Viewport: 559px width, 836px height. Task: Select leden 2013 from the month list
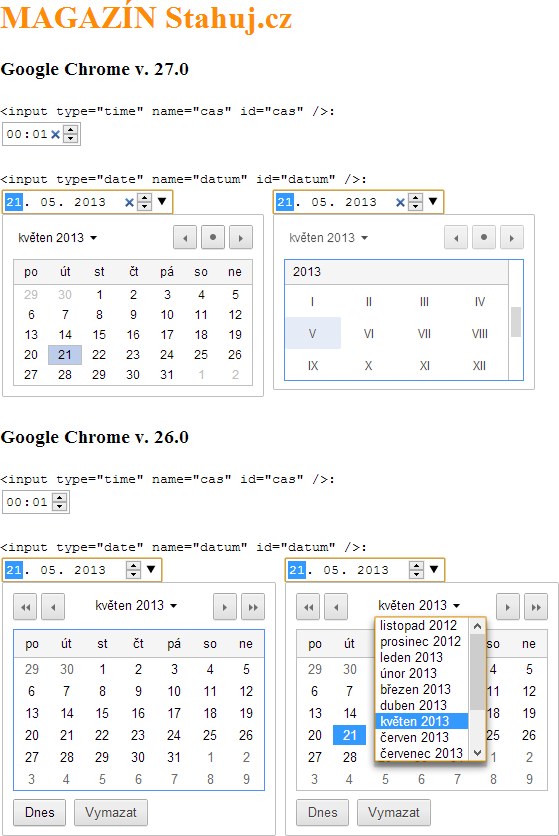coord(422,657)
